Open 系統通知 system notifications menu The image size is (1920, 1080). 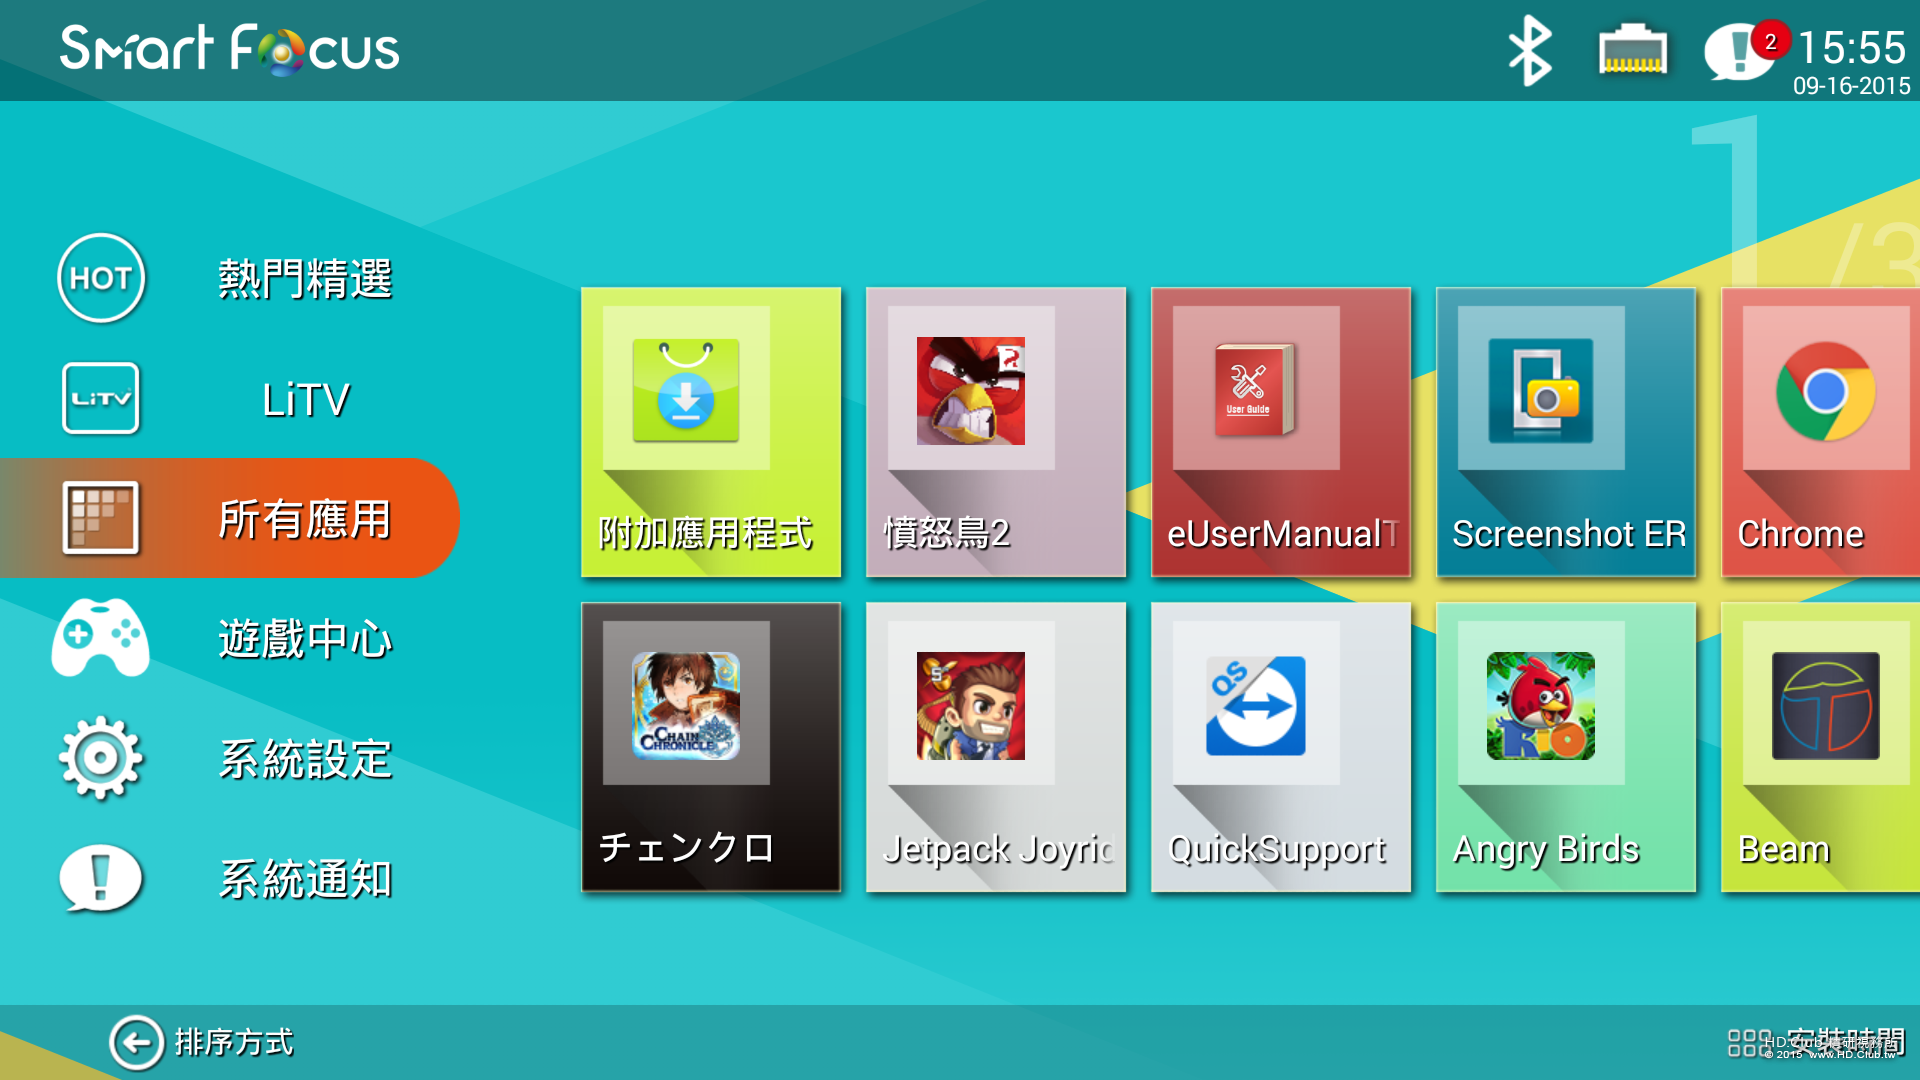pyautogui.click(x=230, y=878)
